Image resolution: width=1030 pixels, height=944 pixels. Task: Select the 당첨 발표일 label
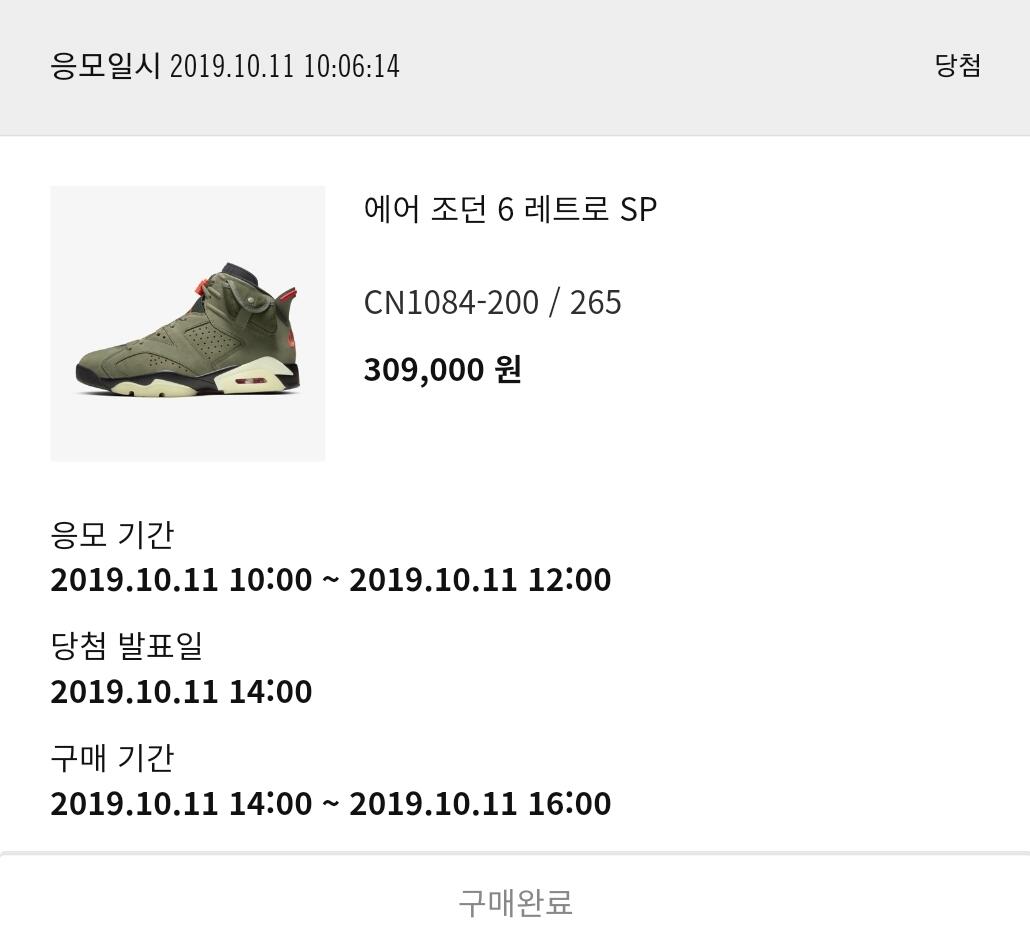pos(126,646)
